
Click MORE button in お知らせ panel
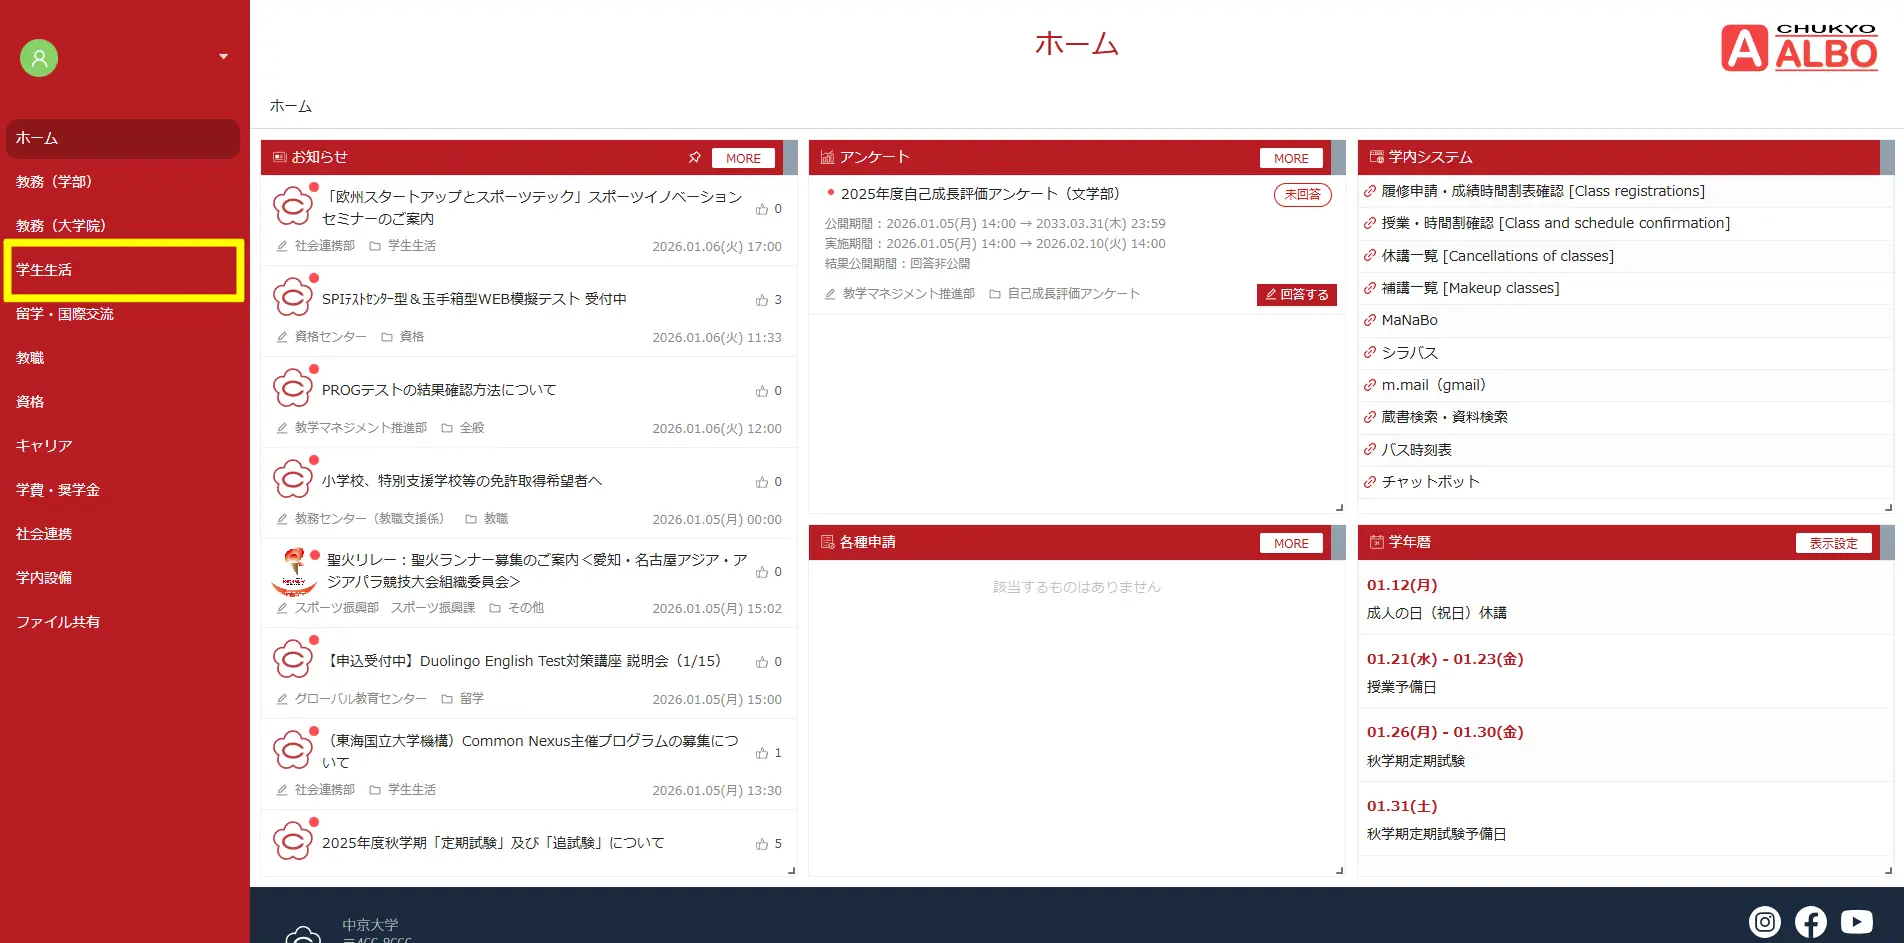pos(743,158)
